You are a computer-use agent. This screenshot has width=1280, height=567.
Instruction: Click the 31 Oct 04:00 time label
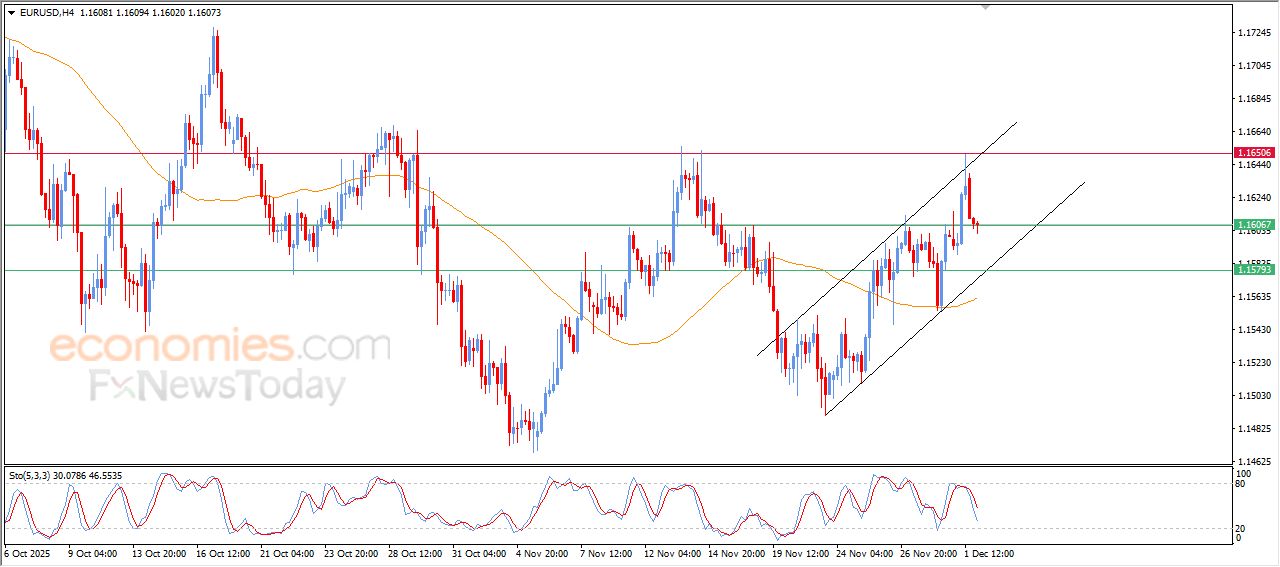pos(479,553)
